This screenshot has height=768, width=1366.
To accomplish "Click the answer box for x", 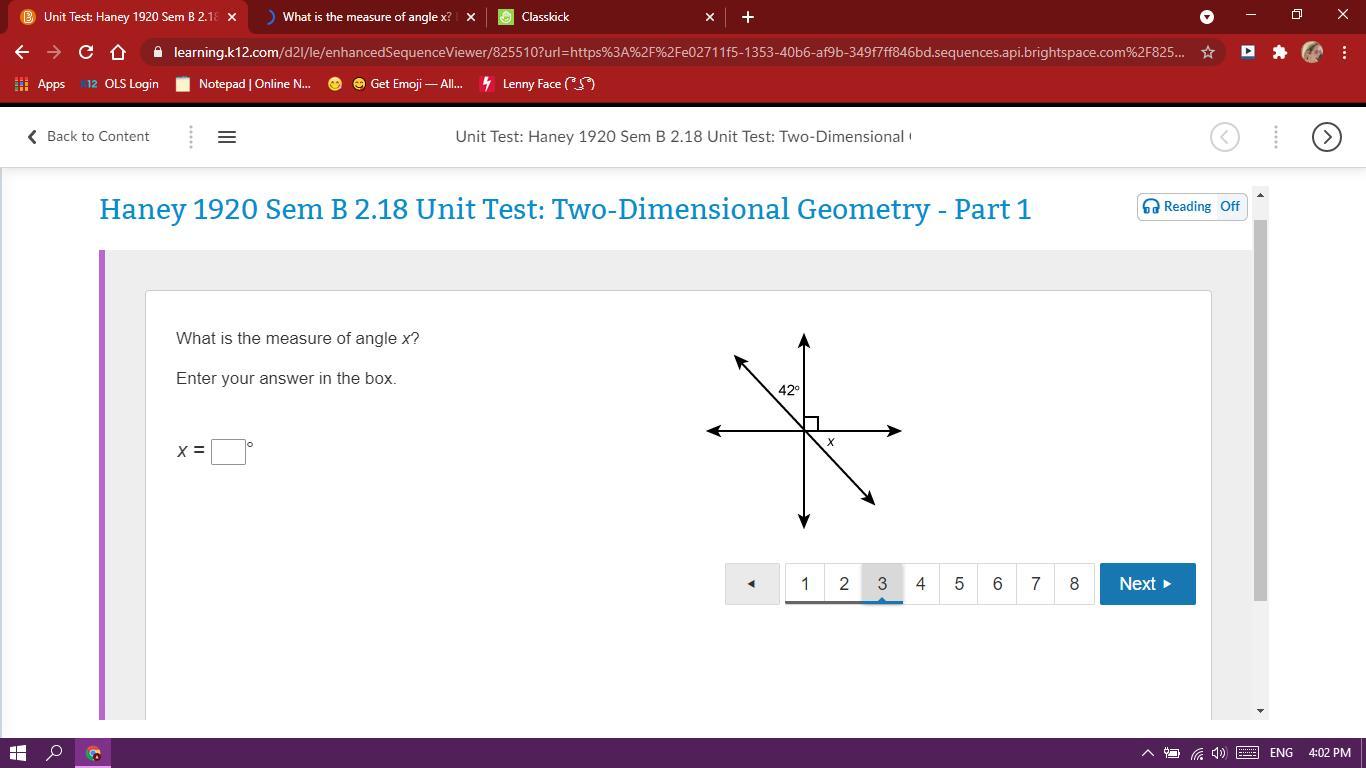I will [228, 451].
